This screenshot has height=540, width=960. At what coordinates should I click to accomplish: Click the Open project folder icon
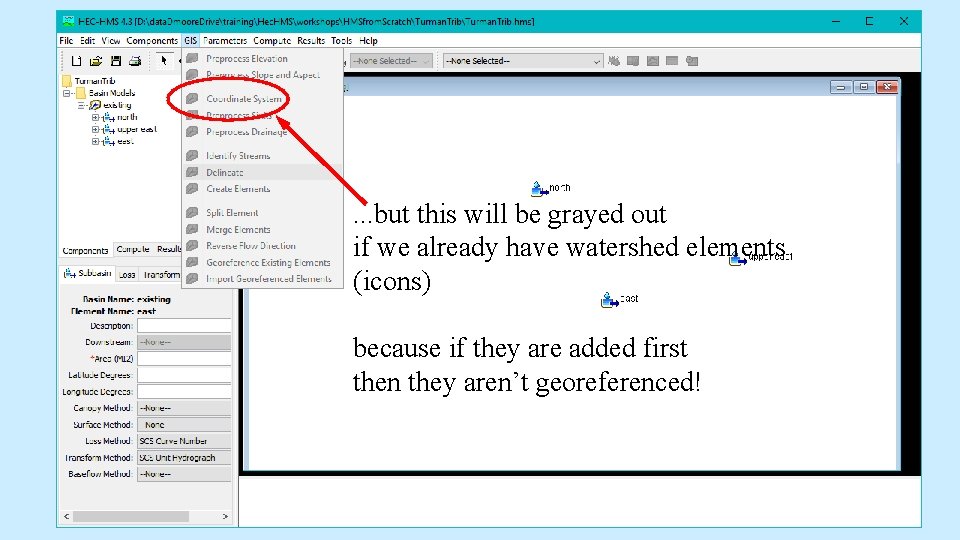tap(96, 61)
